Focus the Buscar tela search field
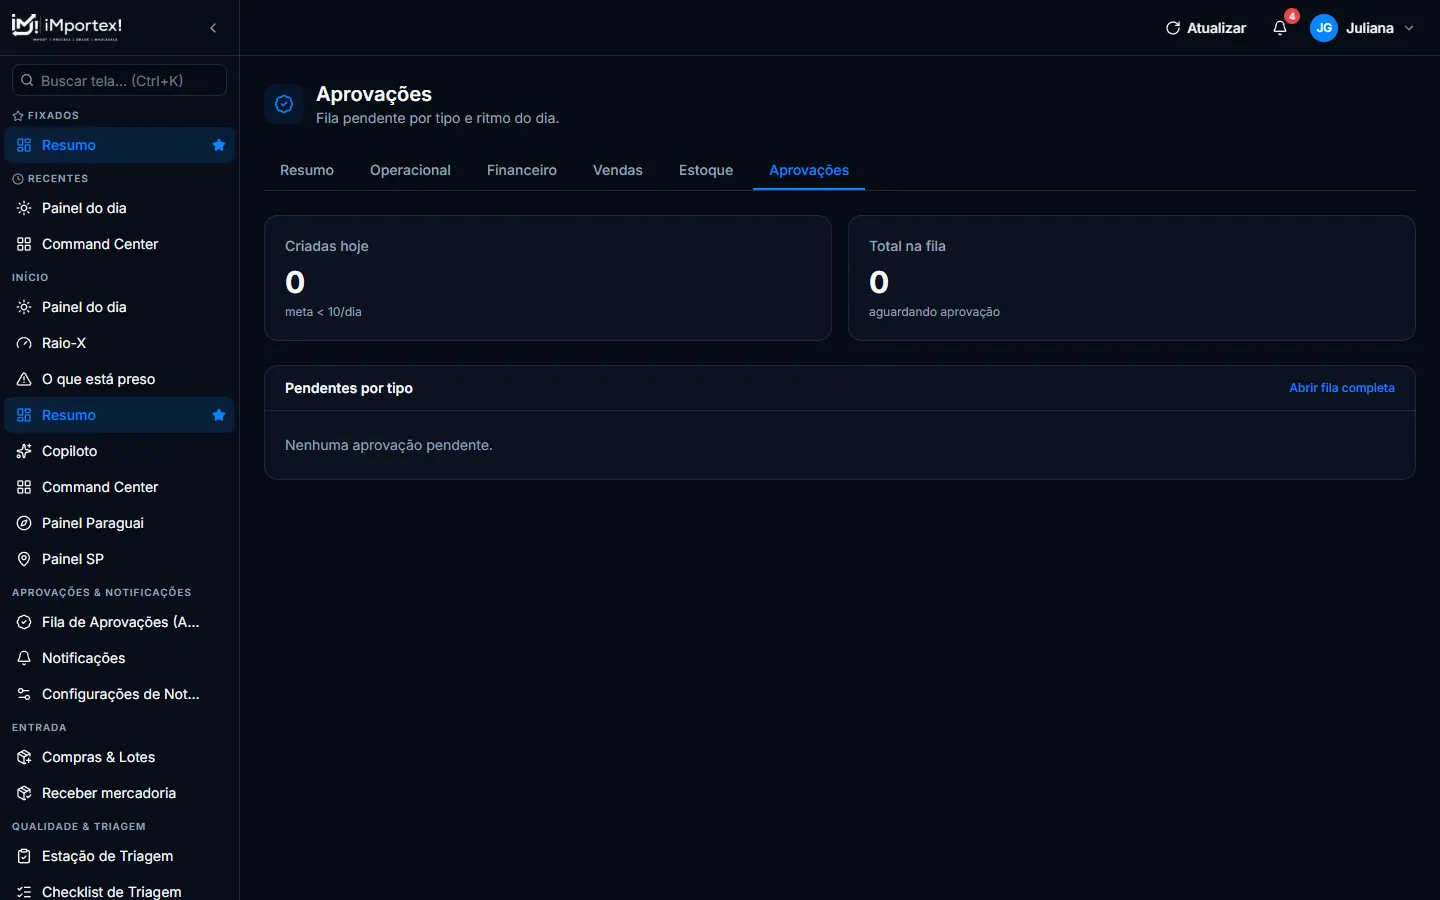1440x900 pixels. click(x=119, y=80)
